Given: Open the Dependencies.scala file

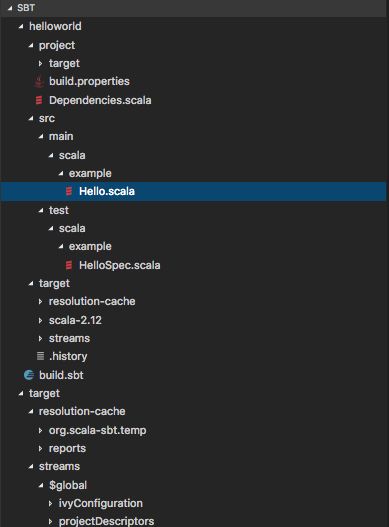Looking at the screenshot, I should [100, 100].
